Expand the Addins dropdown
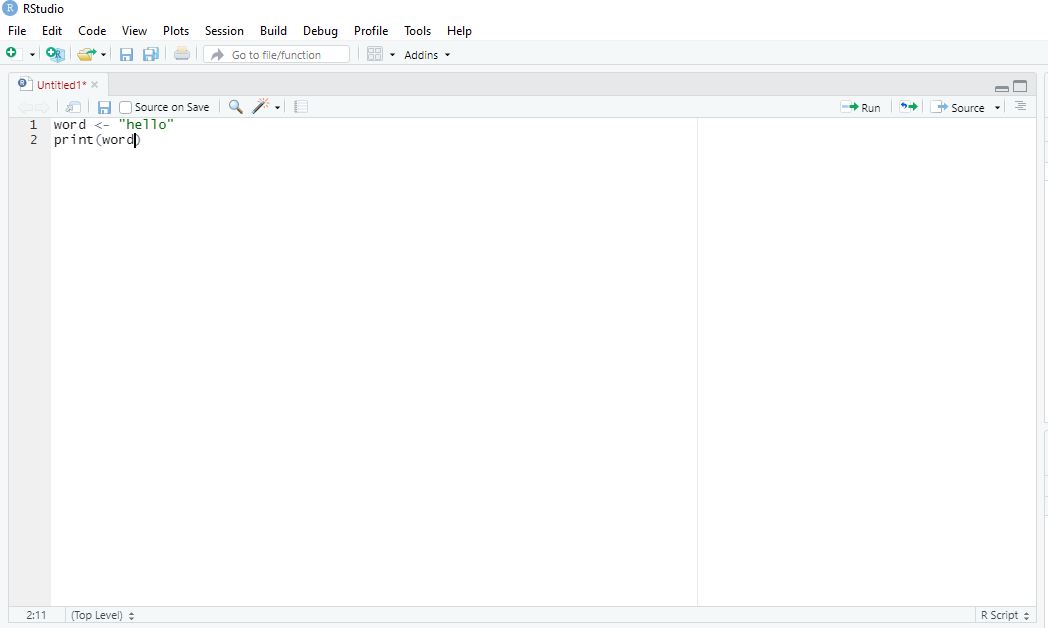The image size is (1048, 628). (x=427, y=55)
